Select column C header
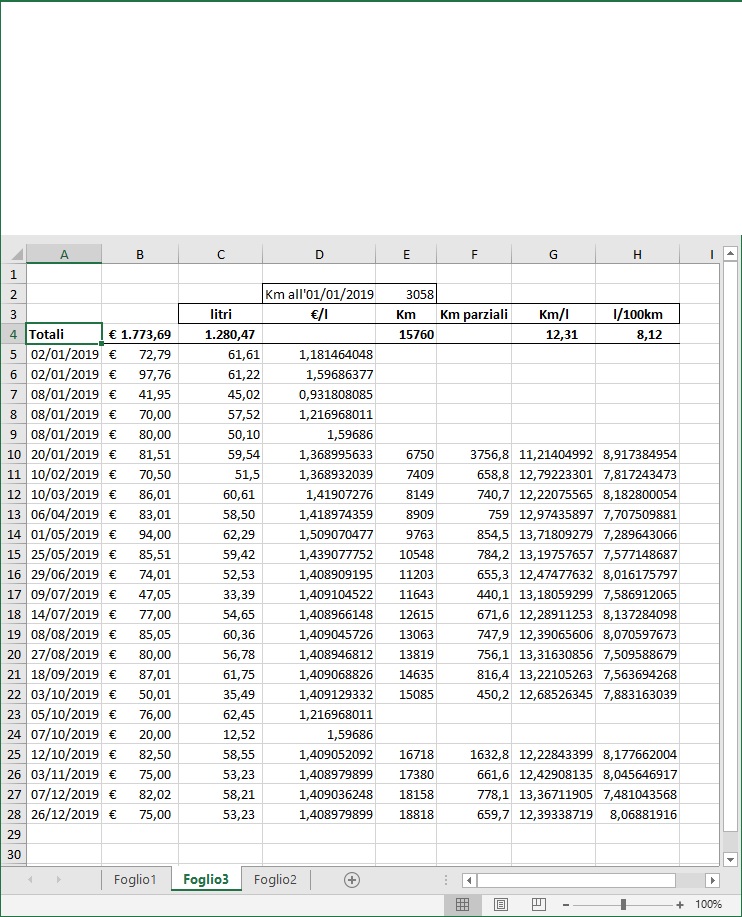 (x=220, y=254)
